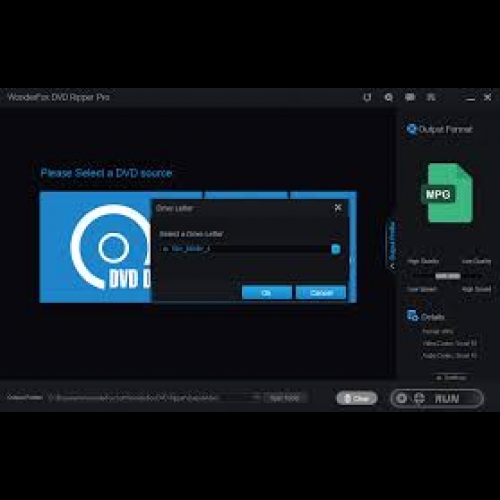Close the WonderFox DVD Ripper Pro window

point(487,97)
